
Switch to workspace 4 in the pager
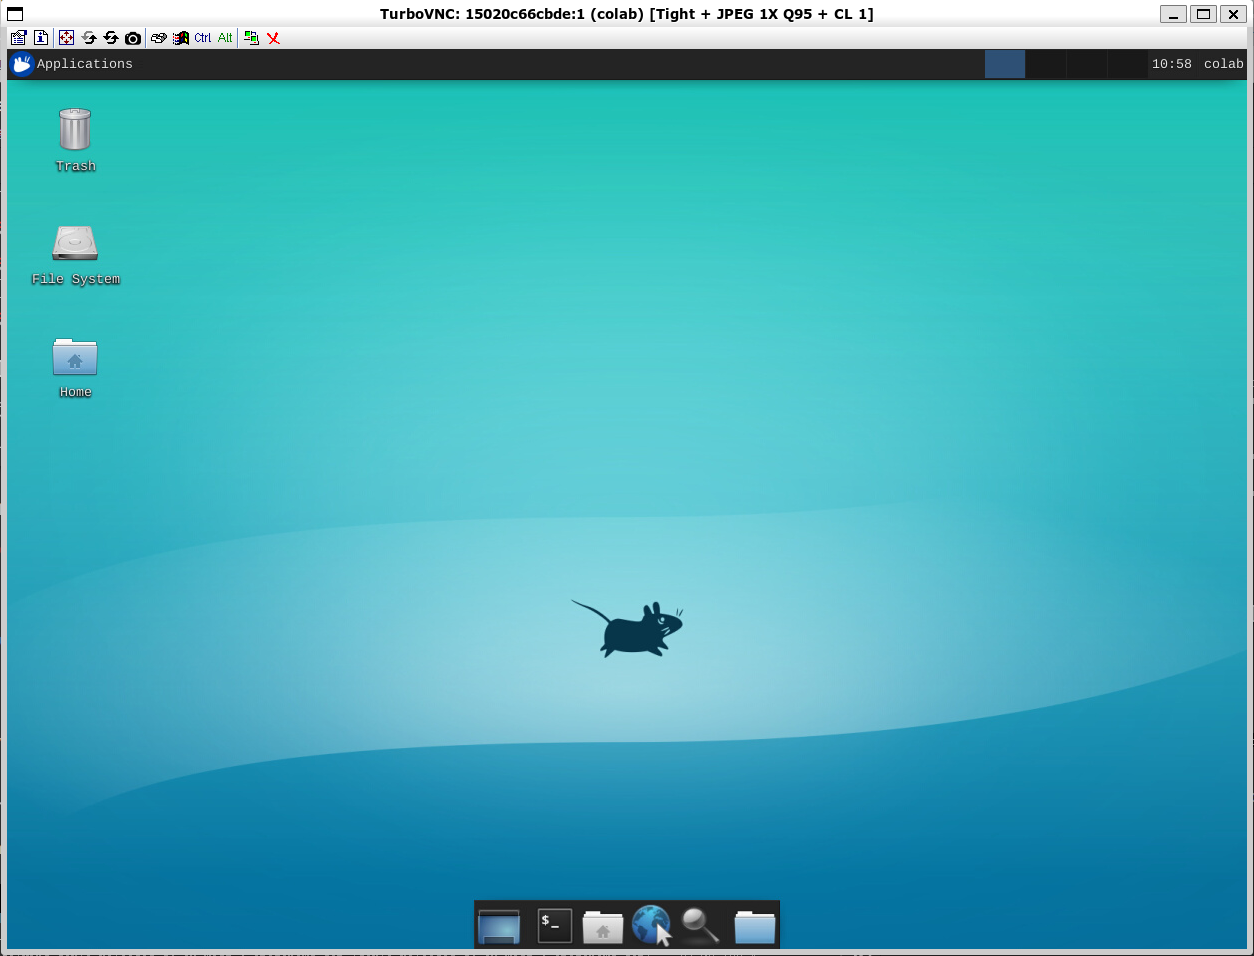click(1127, 64)
